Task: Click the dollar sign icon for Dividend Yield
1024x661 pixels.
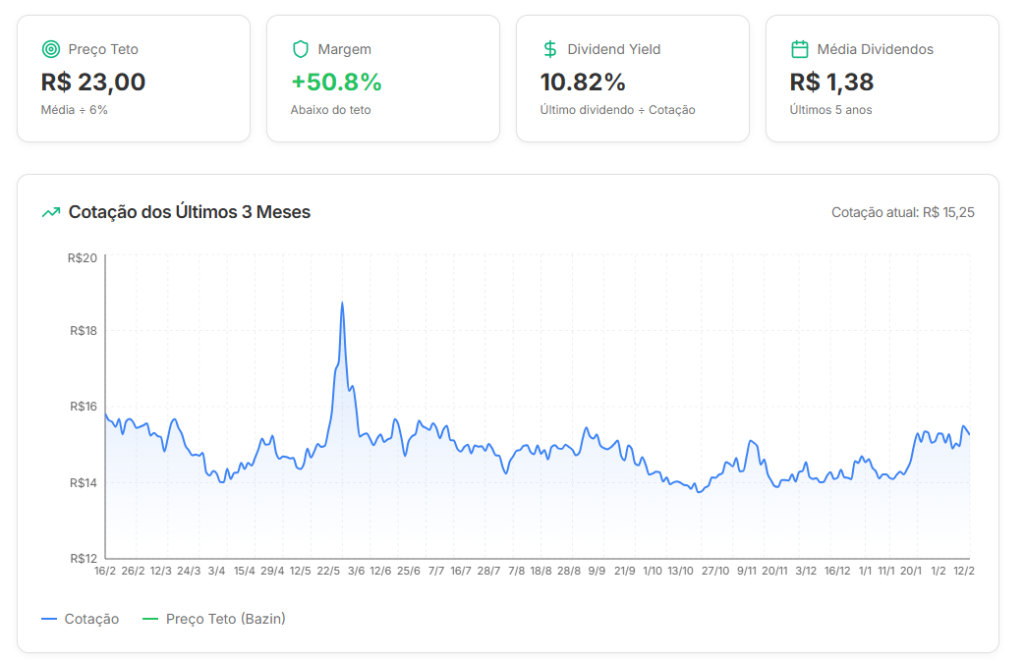Action: (550, 49)
